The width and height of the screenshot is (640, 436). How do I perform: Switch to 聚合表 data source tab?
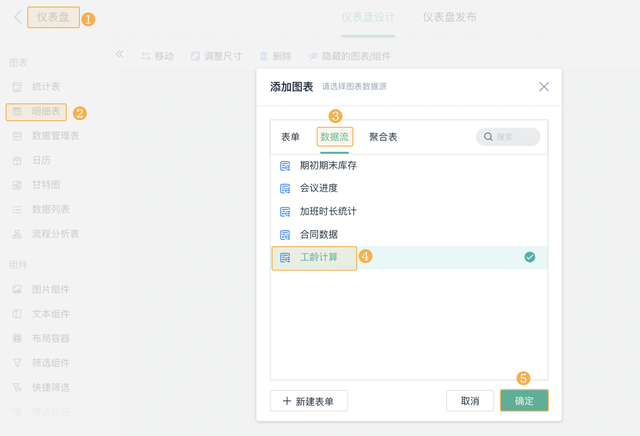(383, 137)
